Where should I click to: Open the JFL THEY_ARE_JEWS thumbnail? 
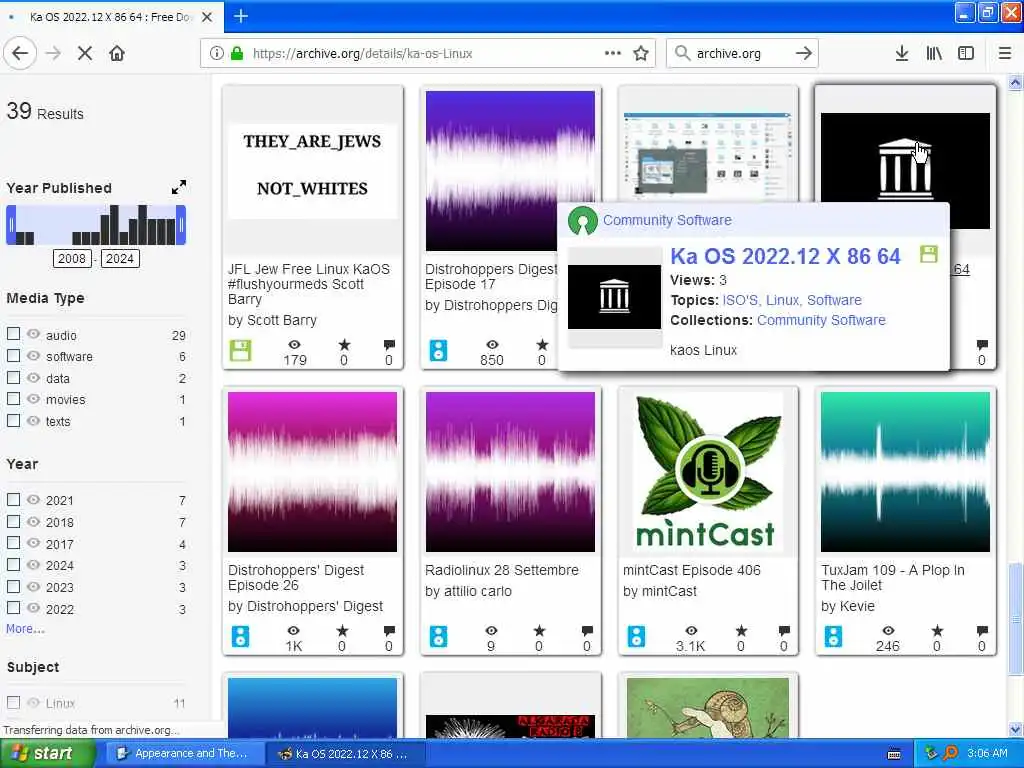[x=312, y=171]
